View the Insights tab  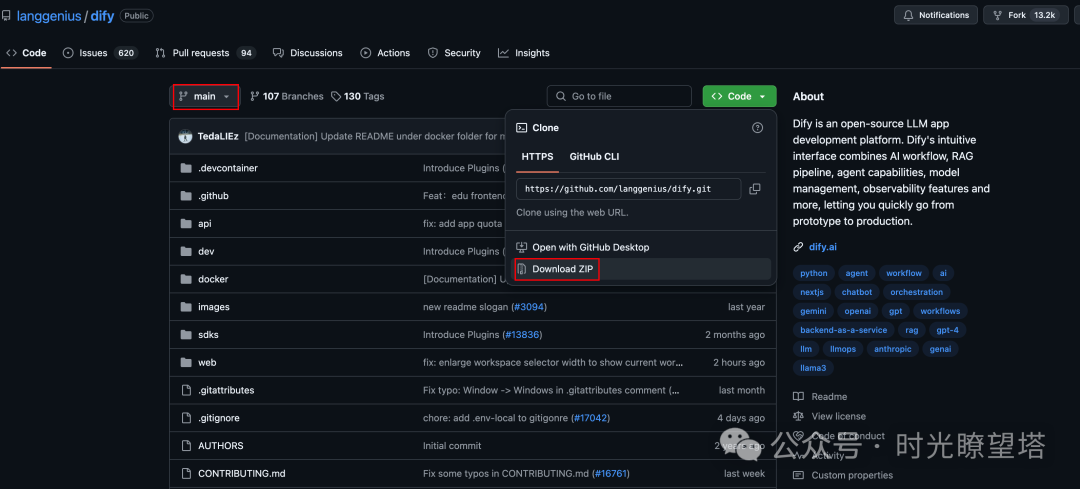524,53
